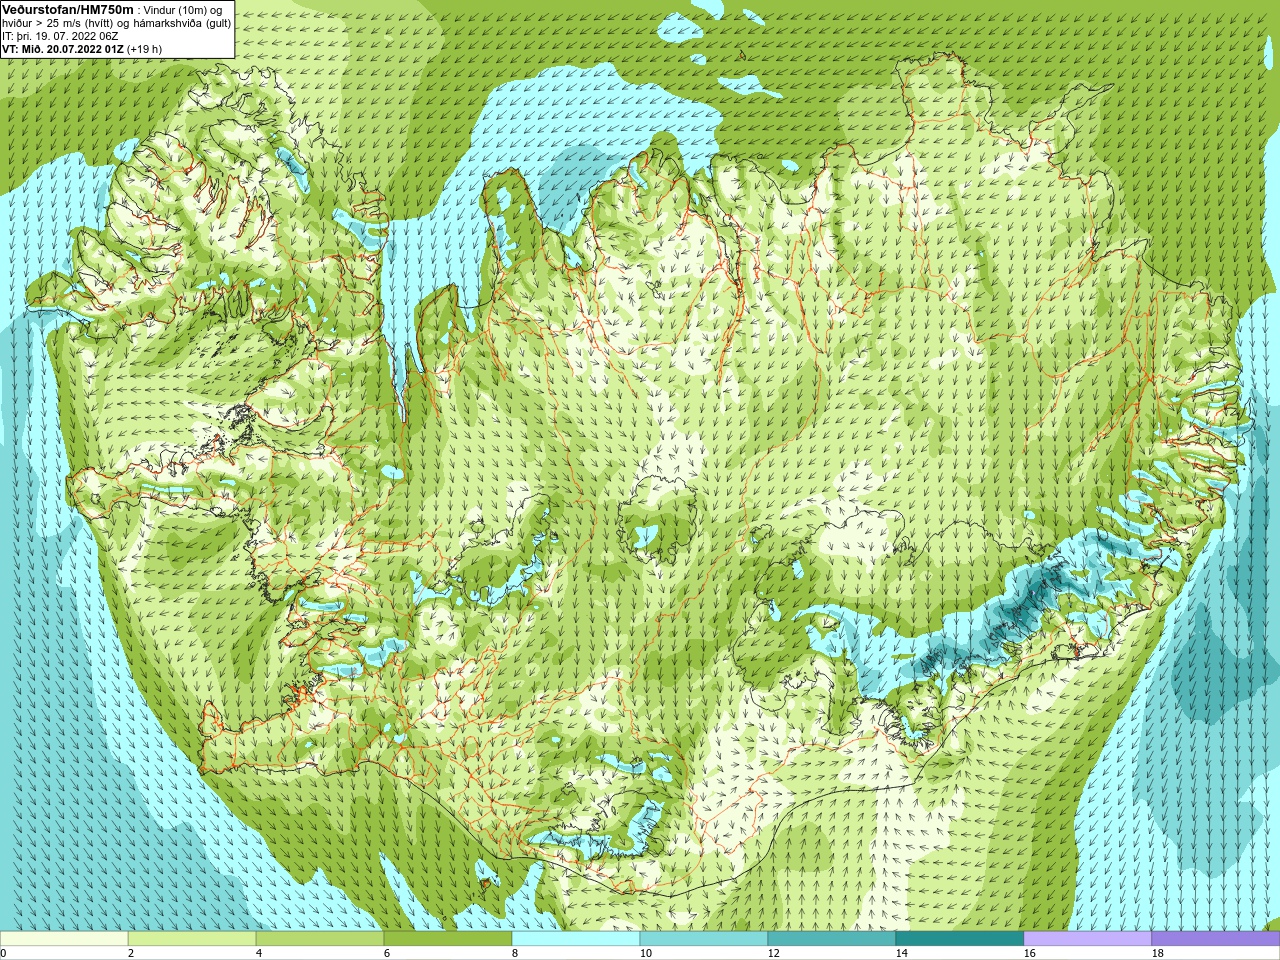The width and height of the screenshot is (1280, 960).
Task: Click the legend scale number 18
Action: [1158, 954]
